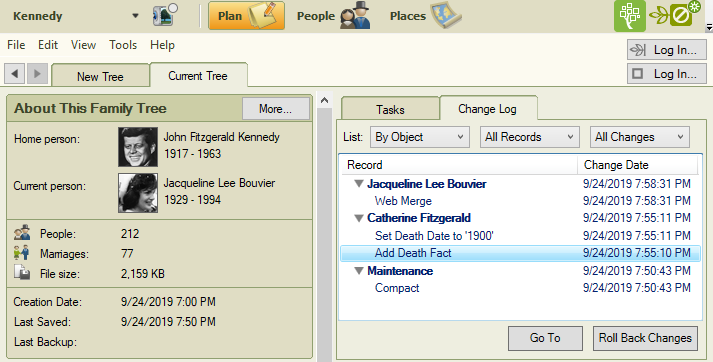
Task: Collapse the Maintenance record group
Action: point(359,271)
